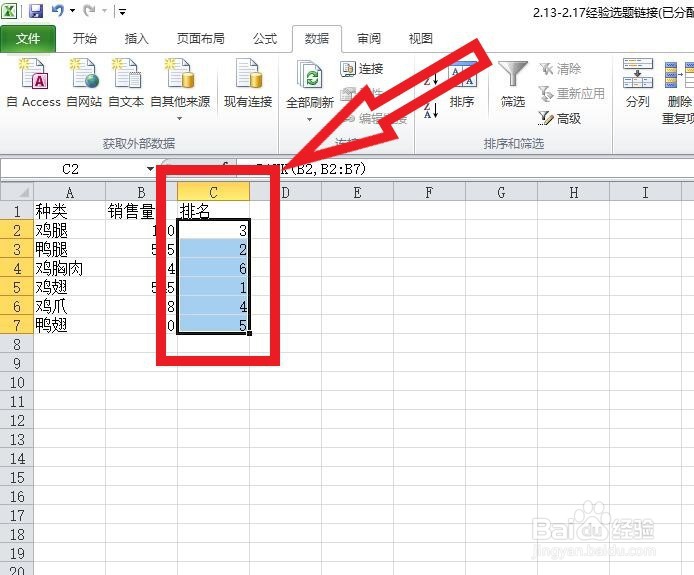Select row 8 header
Viewport: 694px width, 575px height.
point(17,344)
